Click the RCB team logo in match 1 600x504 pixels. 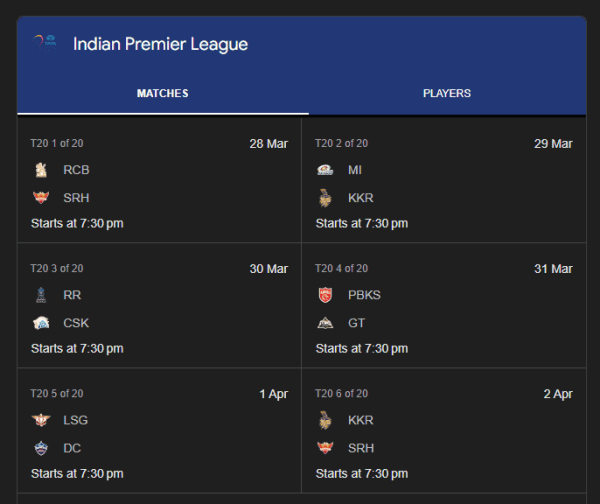tap(41, 170)
